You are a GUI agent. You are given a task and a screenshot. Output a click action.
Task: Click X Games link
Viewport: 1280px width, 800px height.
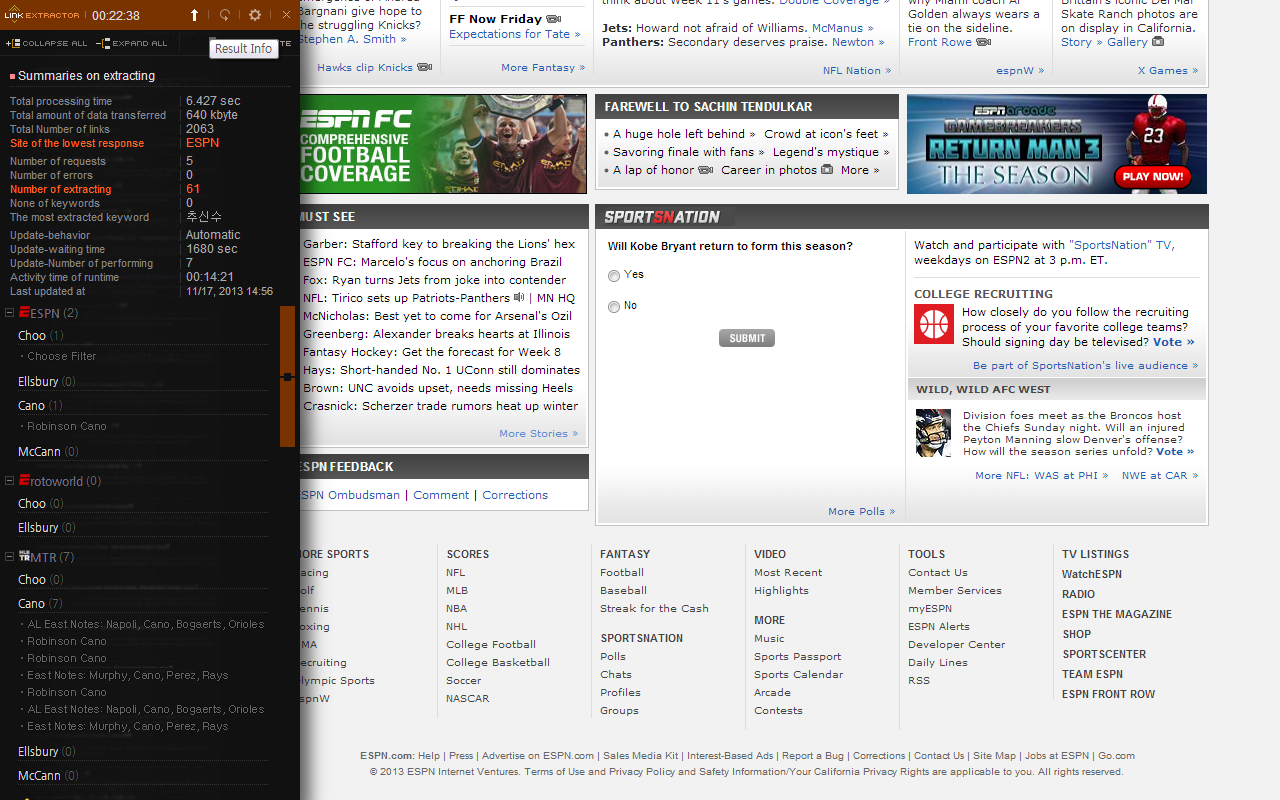click(1167, 71)
